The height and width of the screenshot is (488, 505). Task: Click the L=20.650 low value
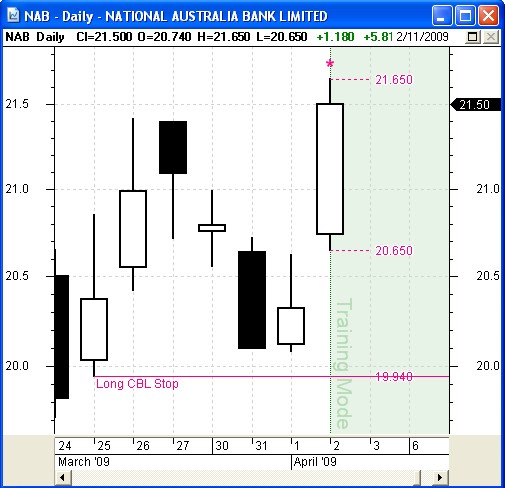pos(282,37)
